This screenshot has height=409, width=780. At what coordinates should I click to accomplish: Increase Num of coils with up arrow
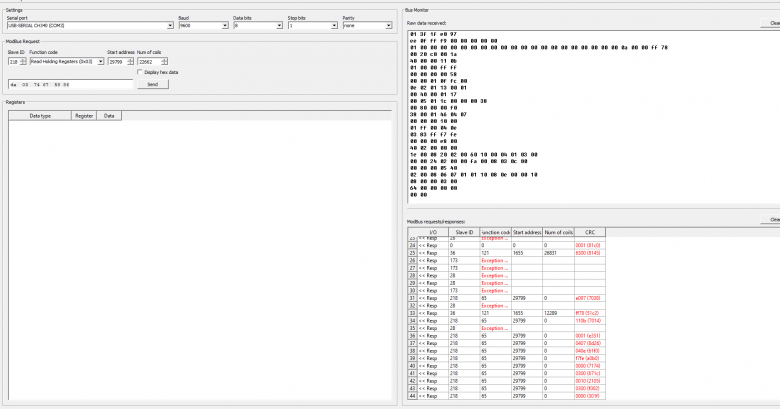[x=165, y=60]
